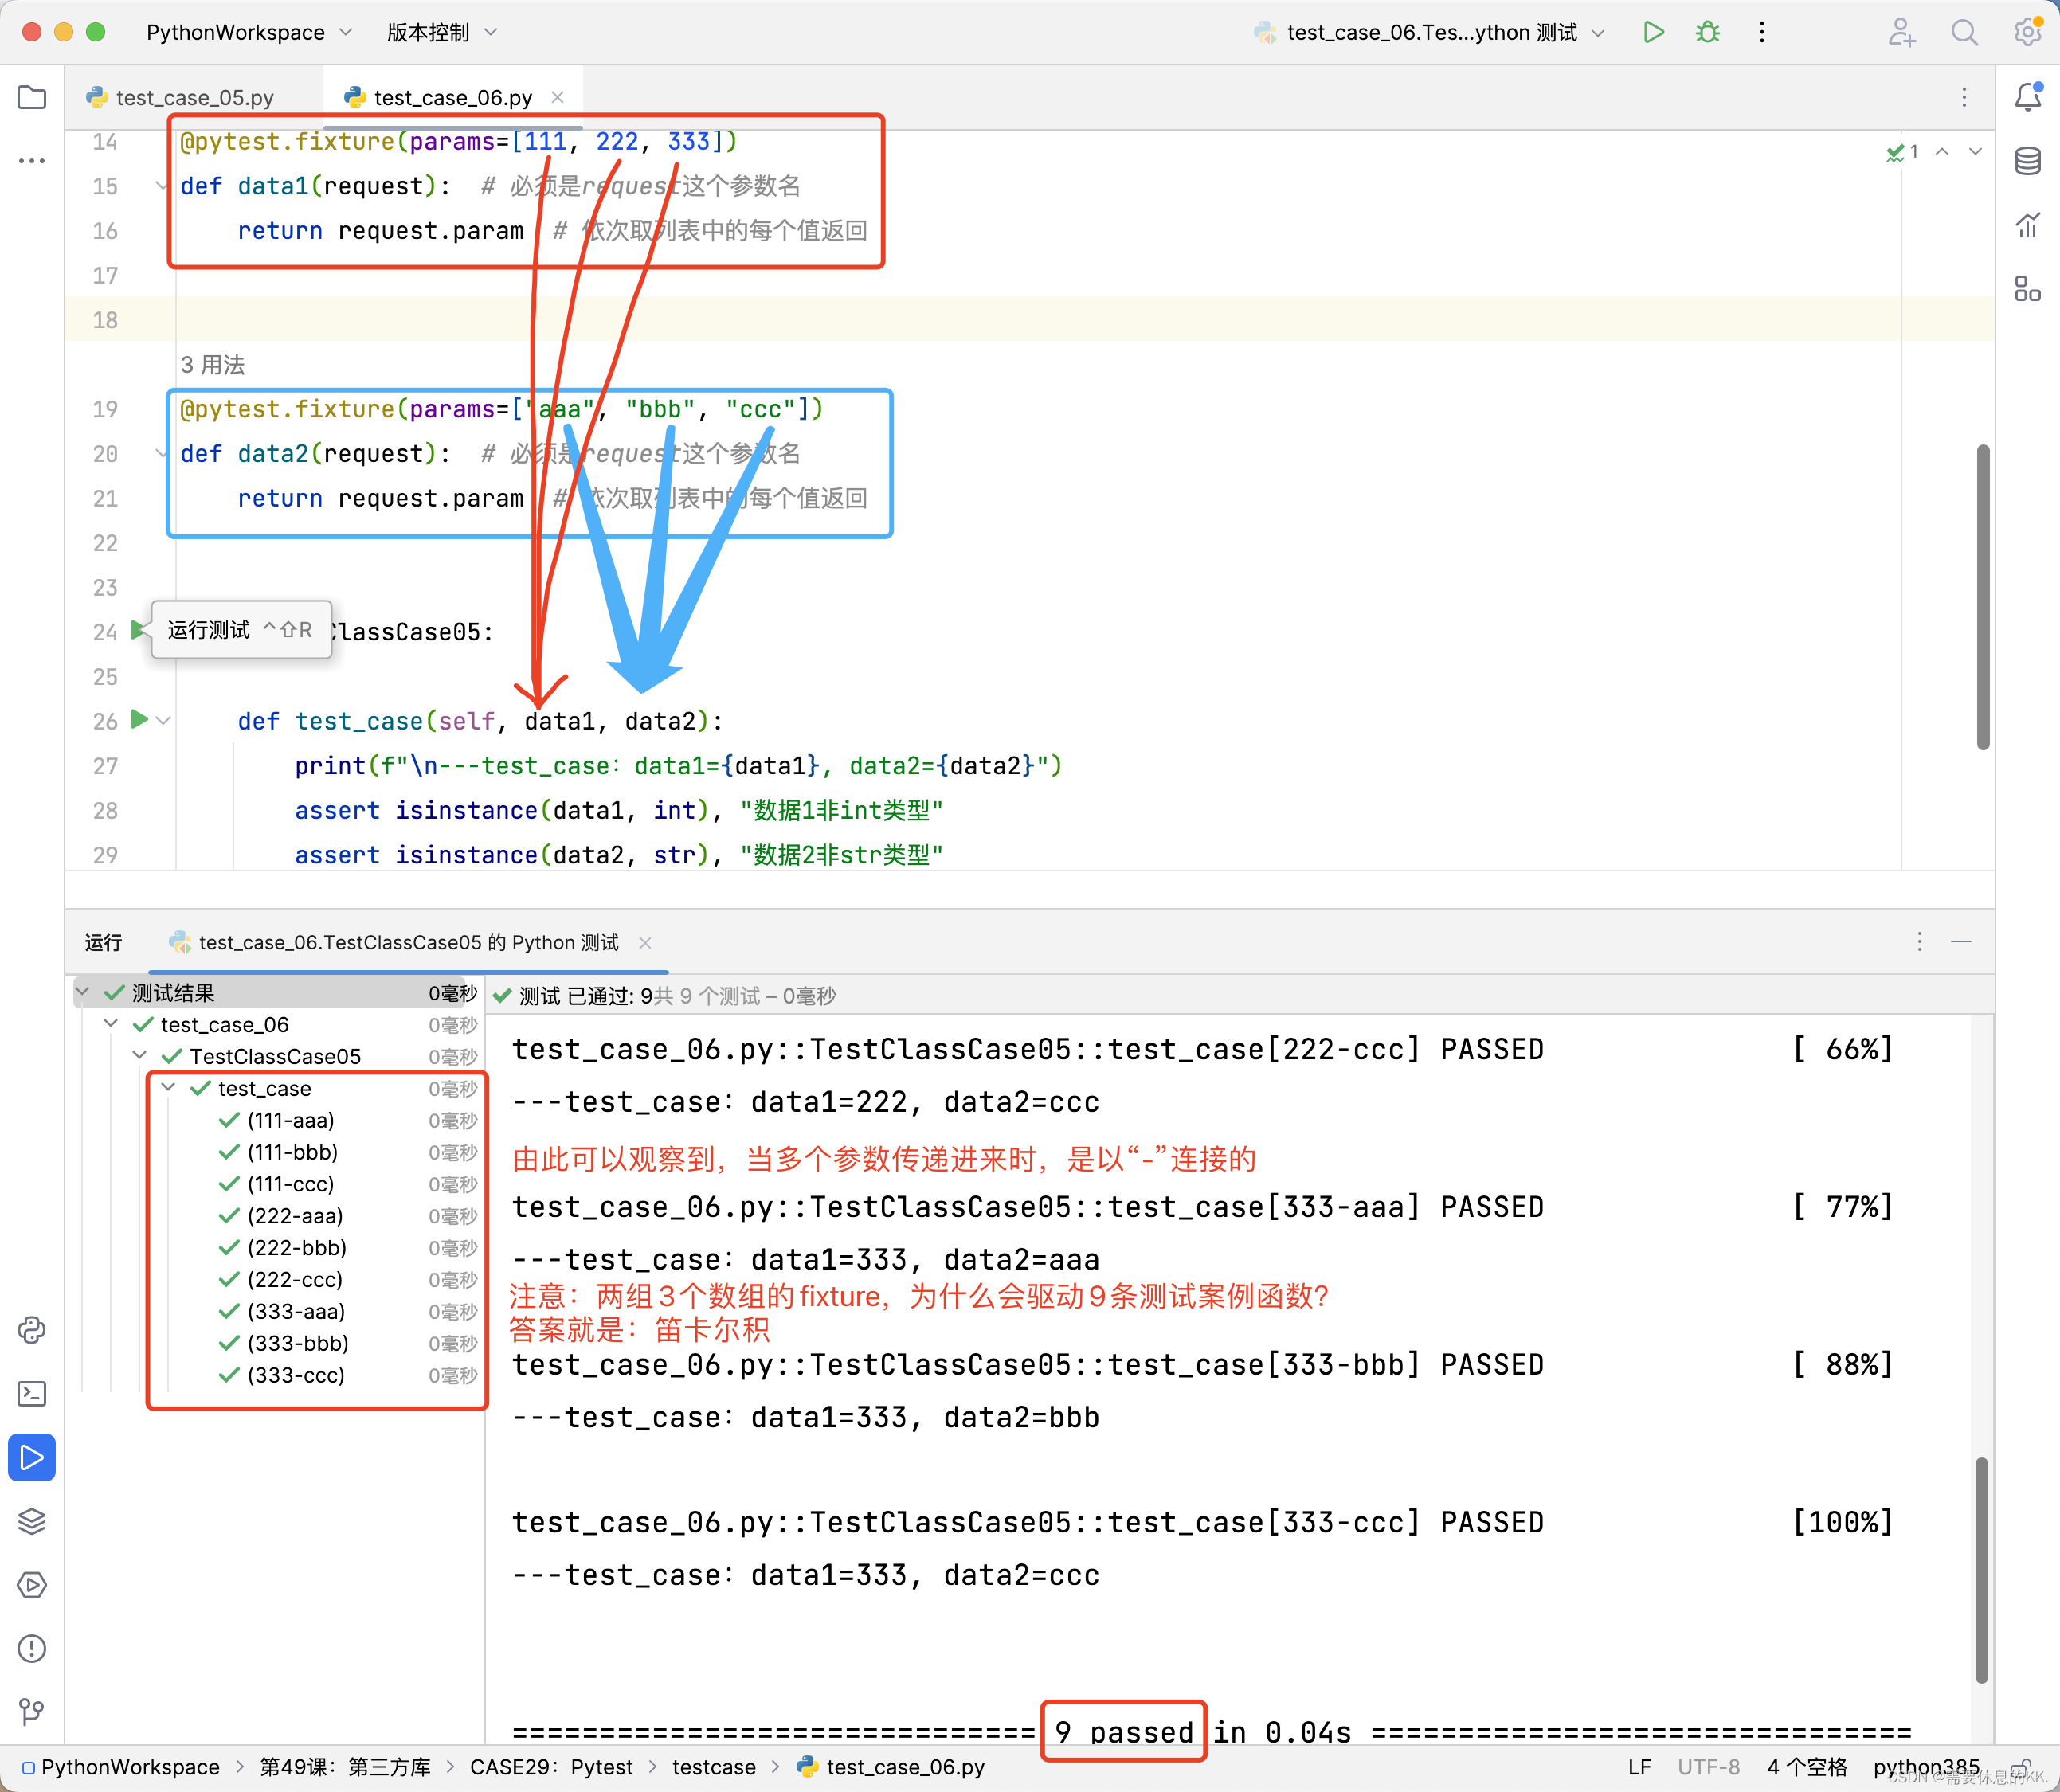Open Code With Me add-user icon
The width and height of the screenshot is (2060, 1792).
click(x=1901, y=32)
